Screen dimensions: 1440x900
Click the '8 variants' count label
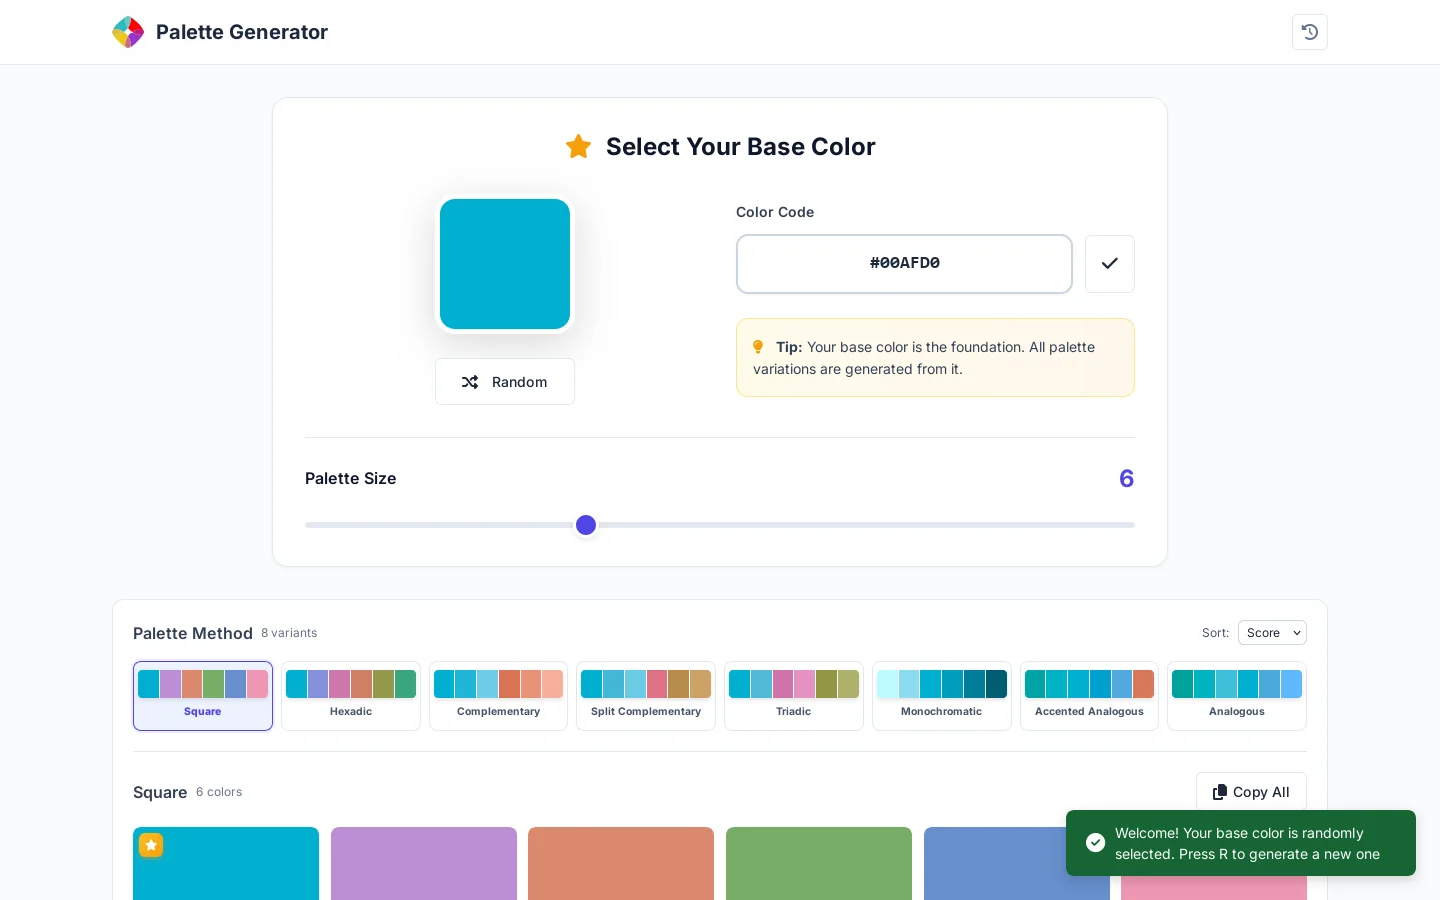[x=289, y=633]
